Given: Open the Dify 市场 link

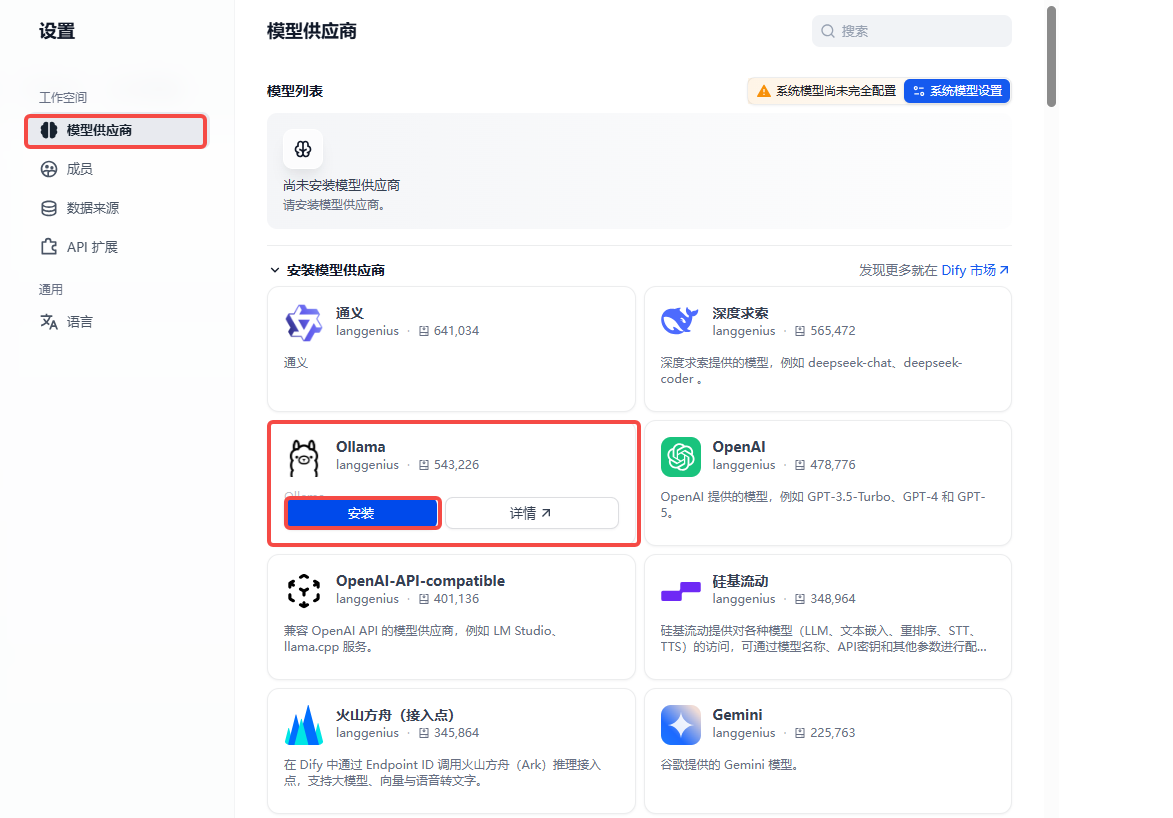Looking at the screenshot, I should tap(975, 270).
